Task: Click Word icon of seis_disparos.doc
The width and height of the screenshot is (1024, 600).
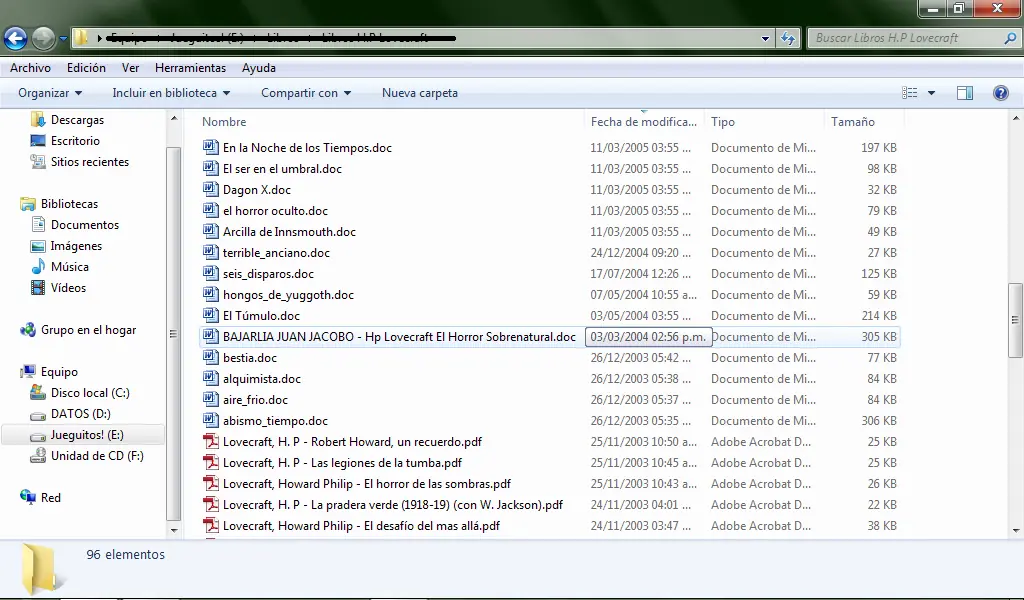Action: (x=210, y=273)
